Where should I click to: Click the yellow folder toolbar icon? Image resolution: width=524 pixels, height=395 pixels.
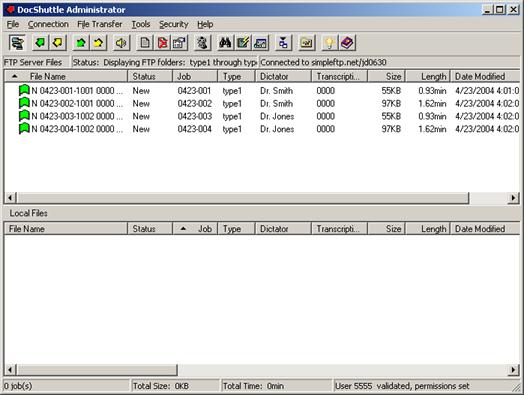[307, 43]
